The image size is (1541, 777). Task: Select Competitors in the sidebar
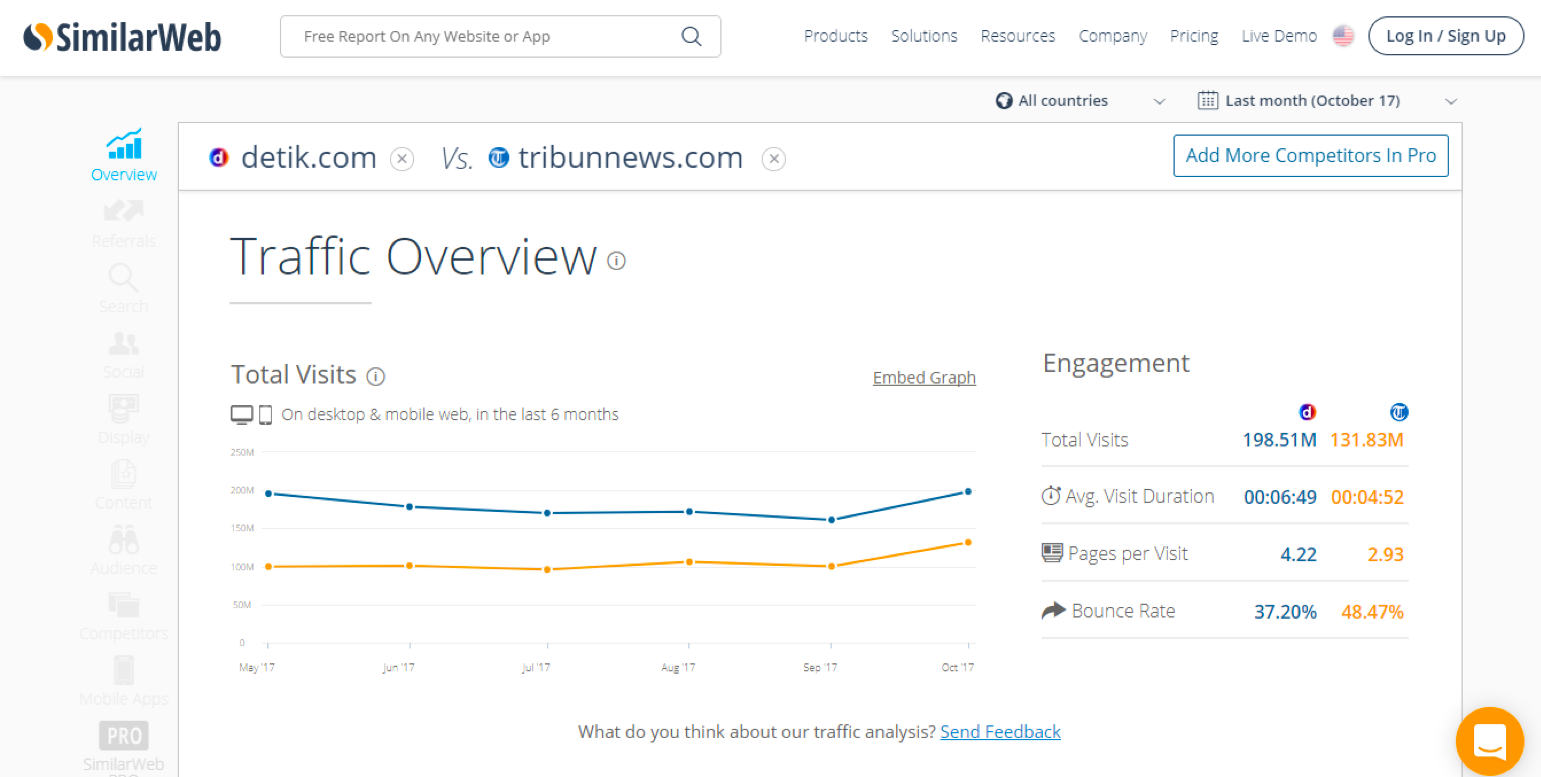(x=124, y=617)
